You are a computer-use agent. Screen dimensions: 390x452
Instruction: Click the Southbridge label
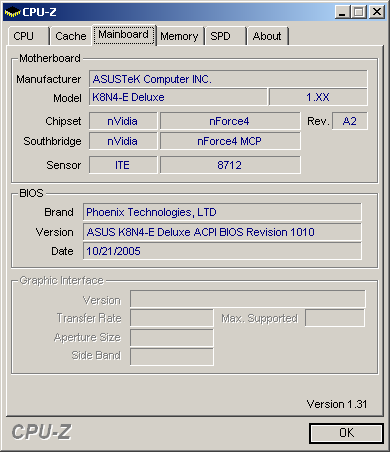pos(52,141)
